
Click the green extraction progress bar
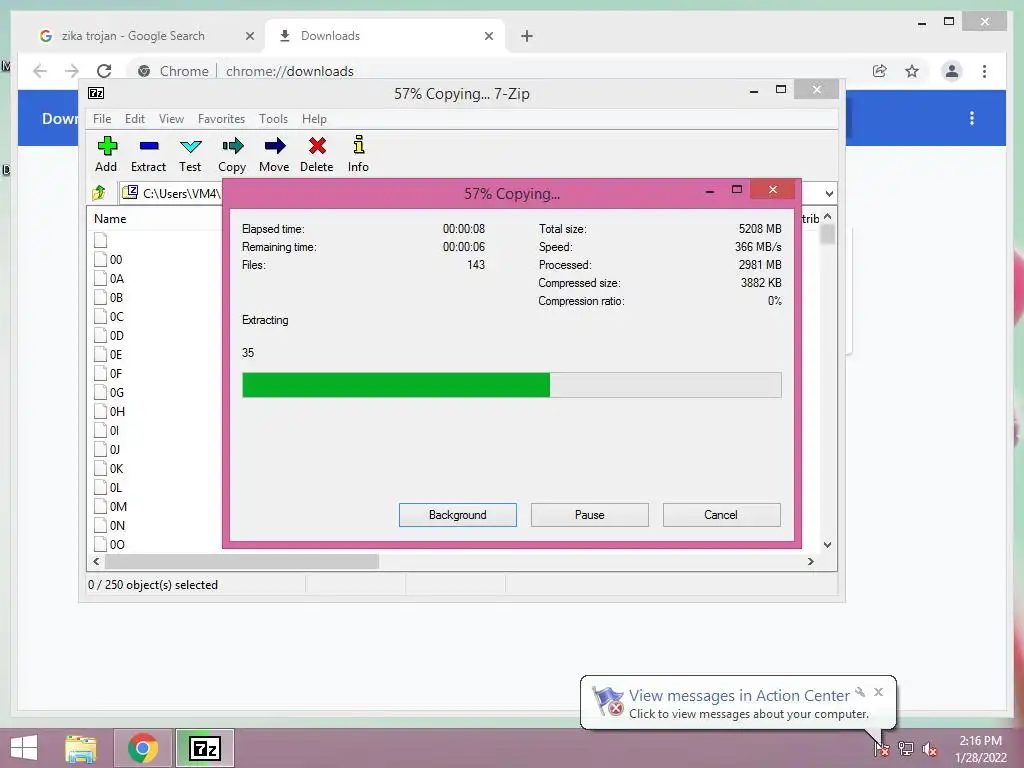396,385
